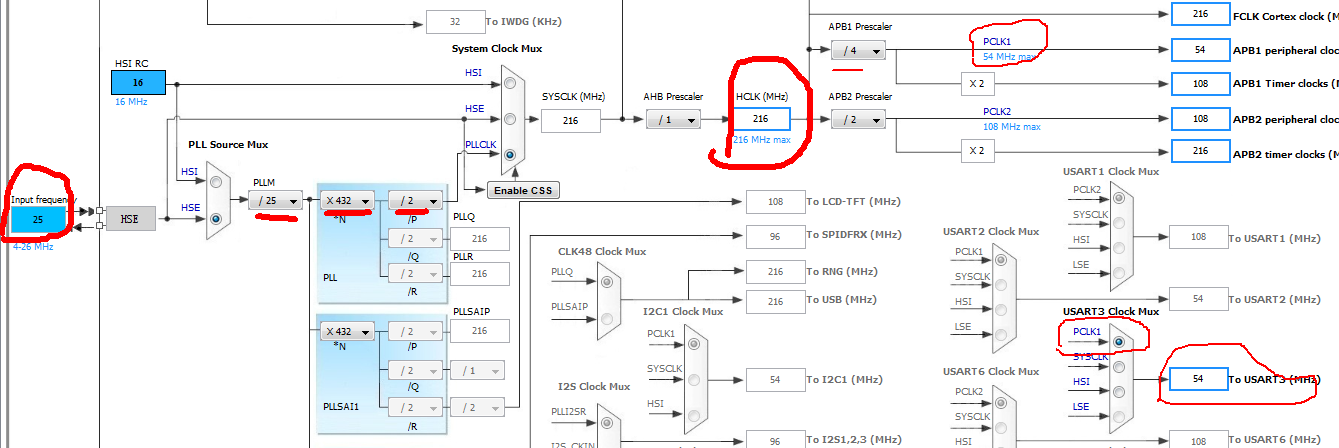The width and height of the screenshot is (1339, 448).
Task: Click the '54 MHz max' PCLK1 note
Action: coord(1010,57)
